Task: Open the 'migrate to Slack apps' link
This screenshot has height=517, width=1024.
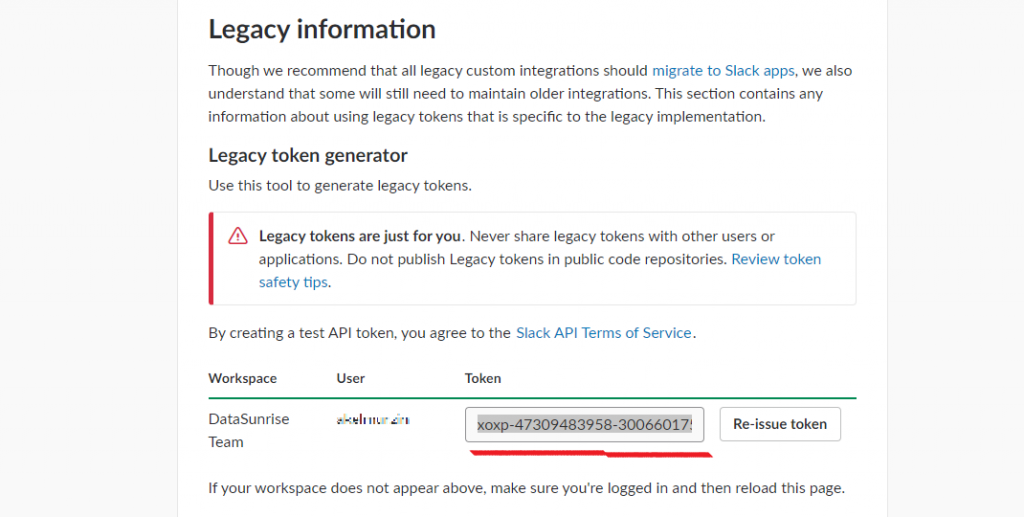Action: (x=723, y=70)
